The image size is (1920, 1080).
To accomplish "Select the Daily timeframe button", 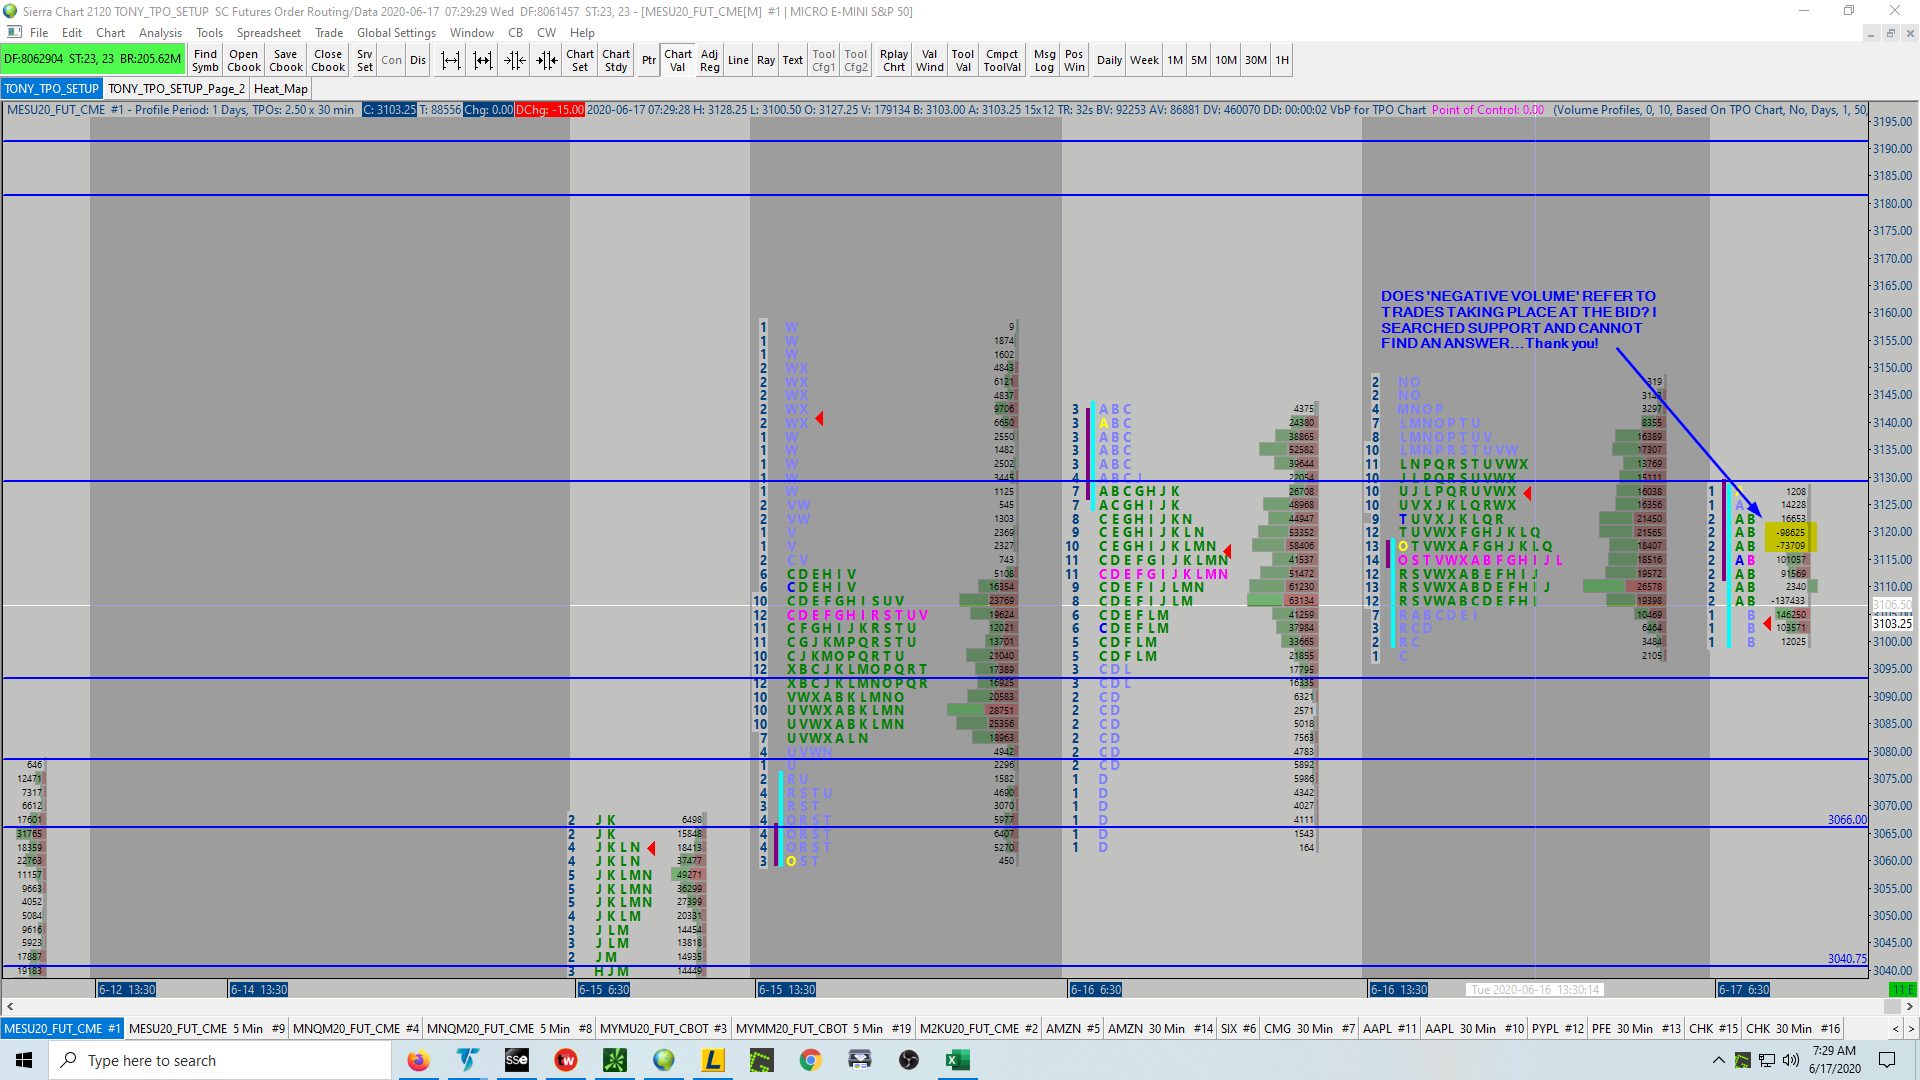I will [1109, 60].
